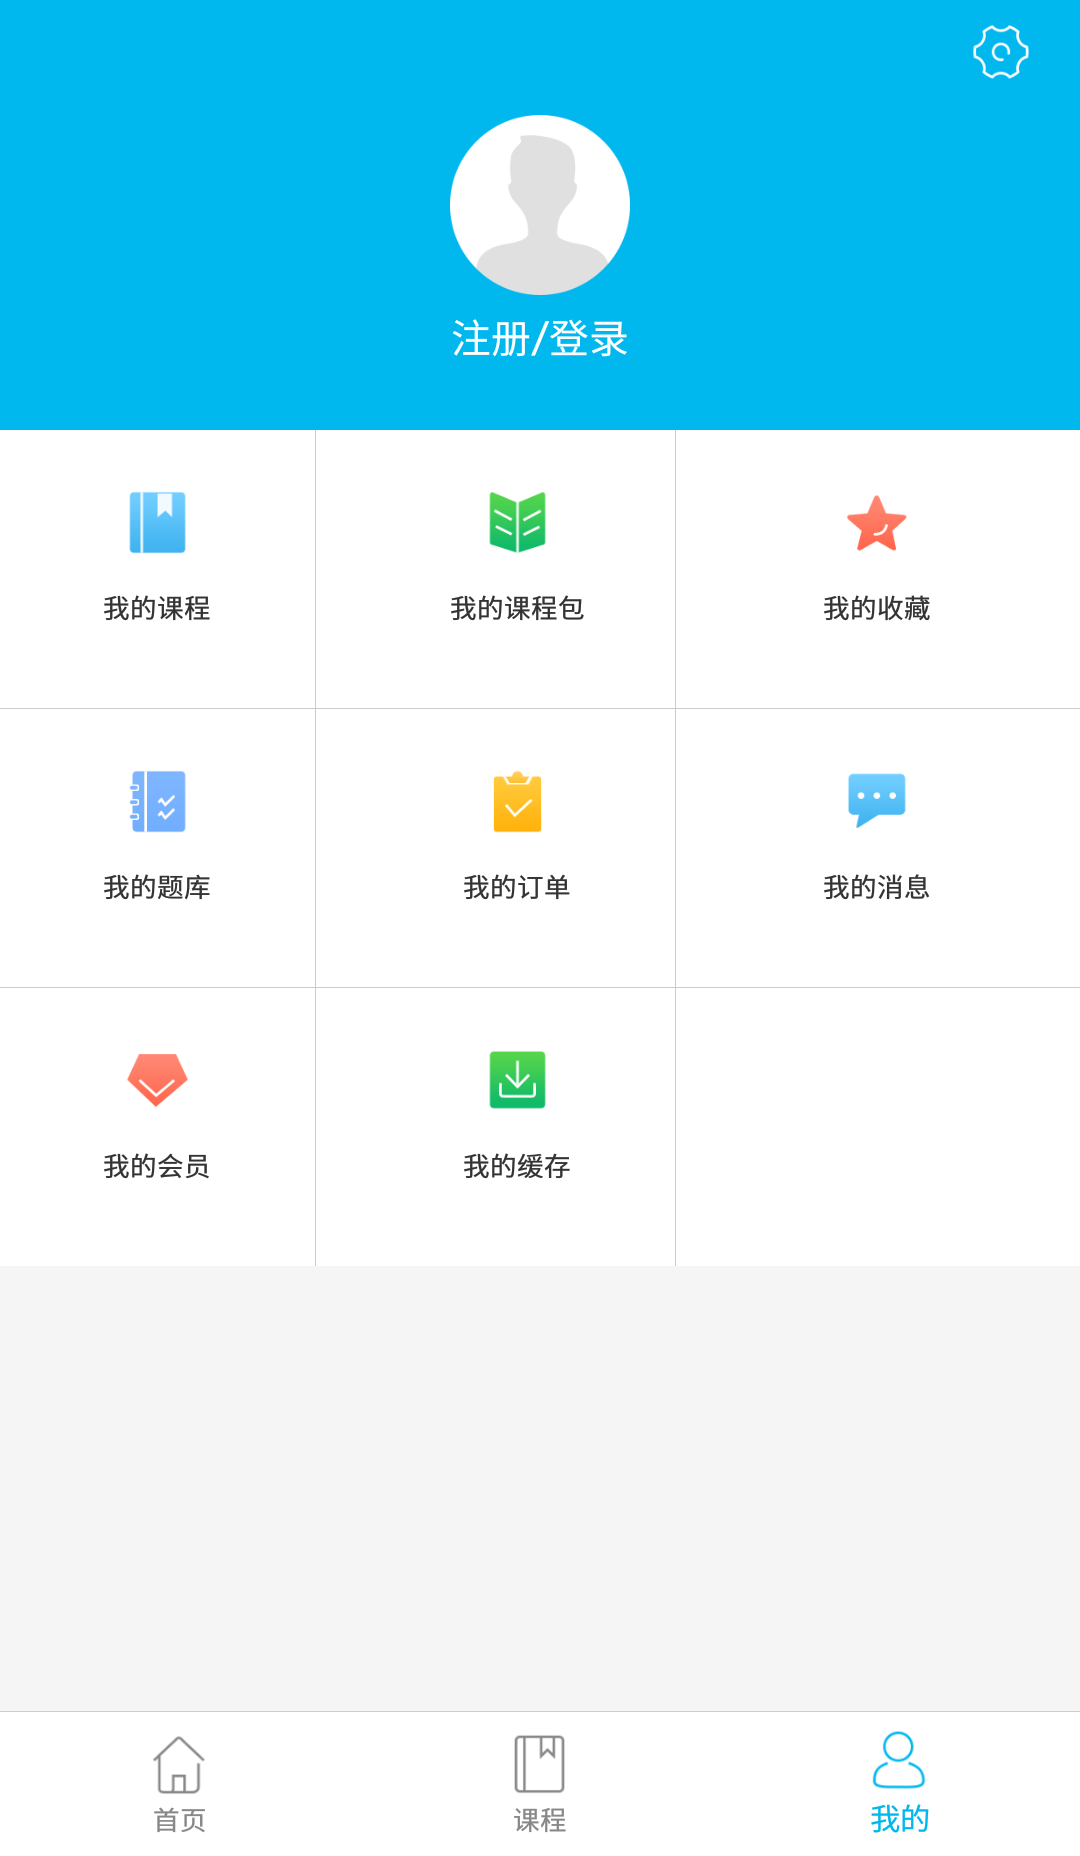
Task: Switch to the 首页 tab label
Action: [x=179, y=1820]
